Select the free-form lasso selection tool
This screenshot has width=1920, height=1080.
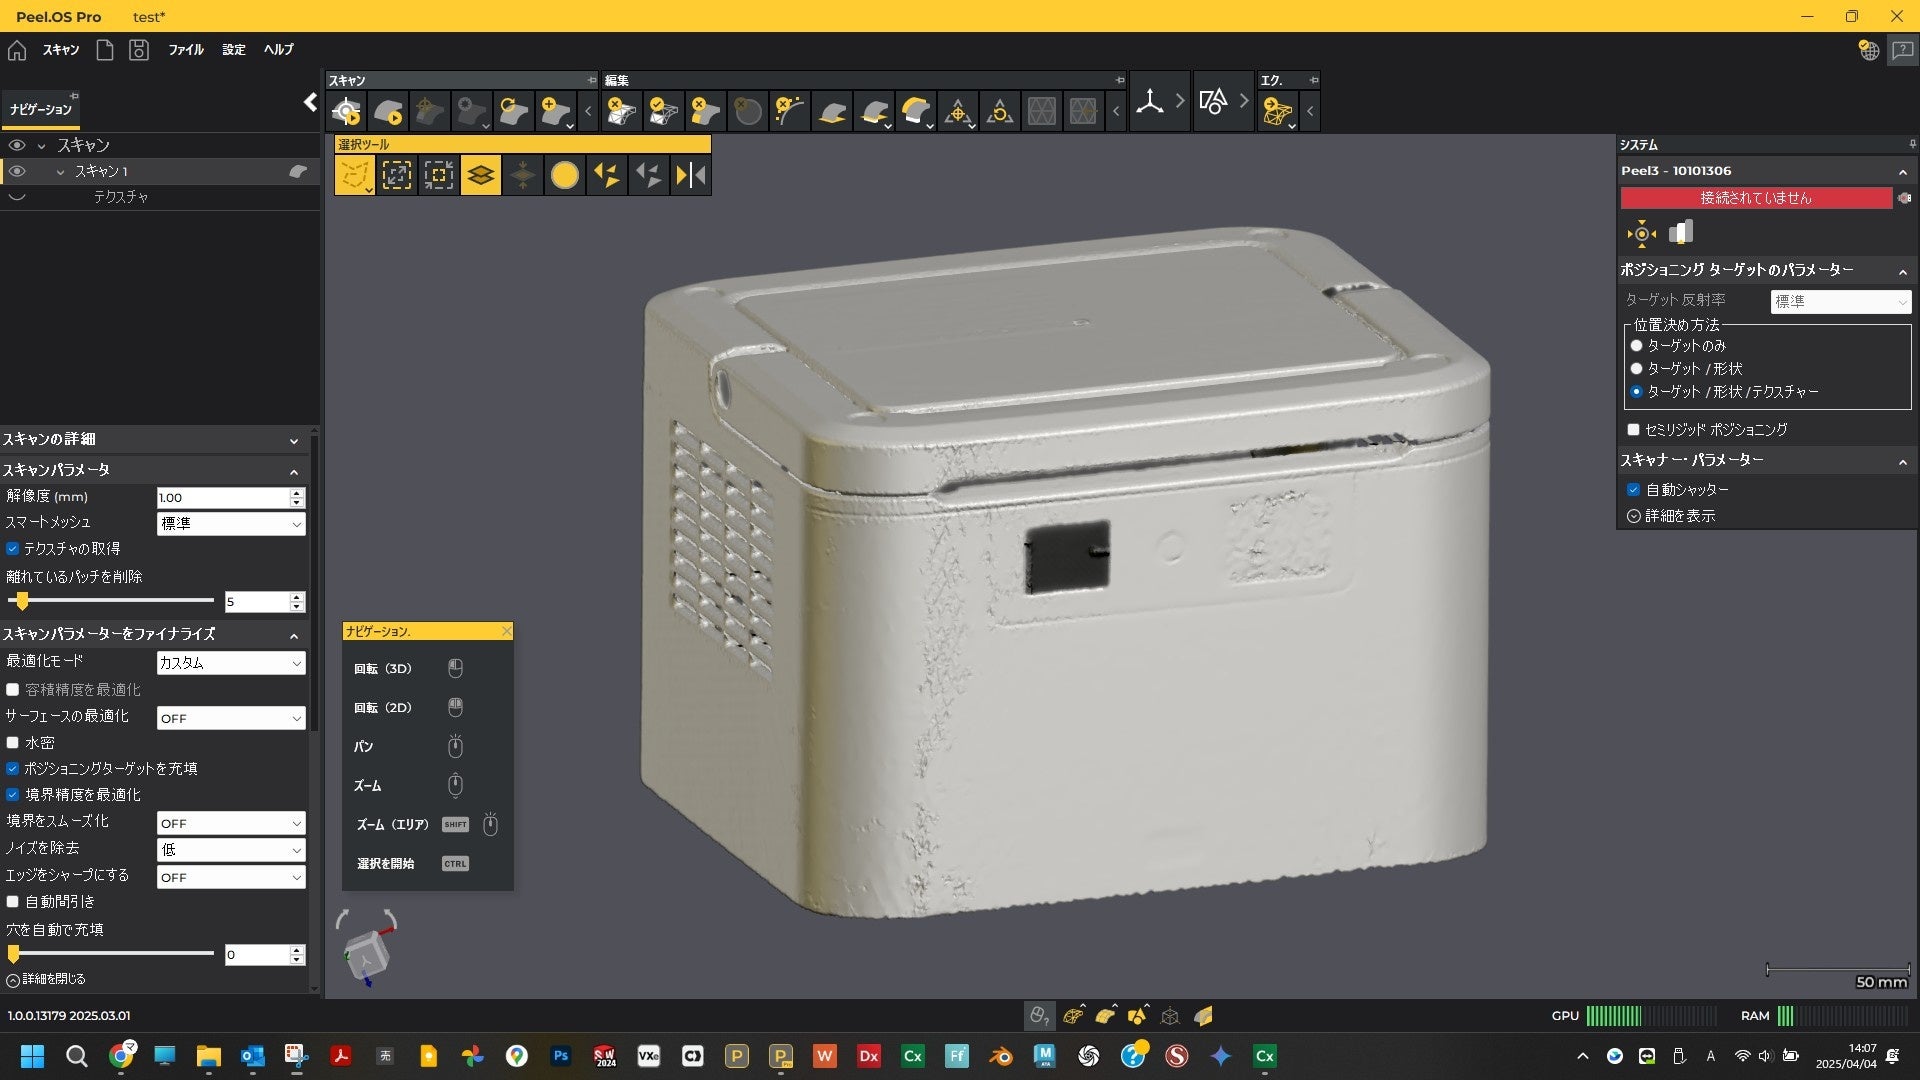tap(353, 175)
